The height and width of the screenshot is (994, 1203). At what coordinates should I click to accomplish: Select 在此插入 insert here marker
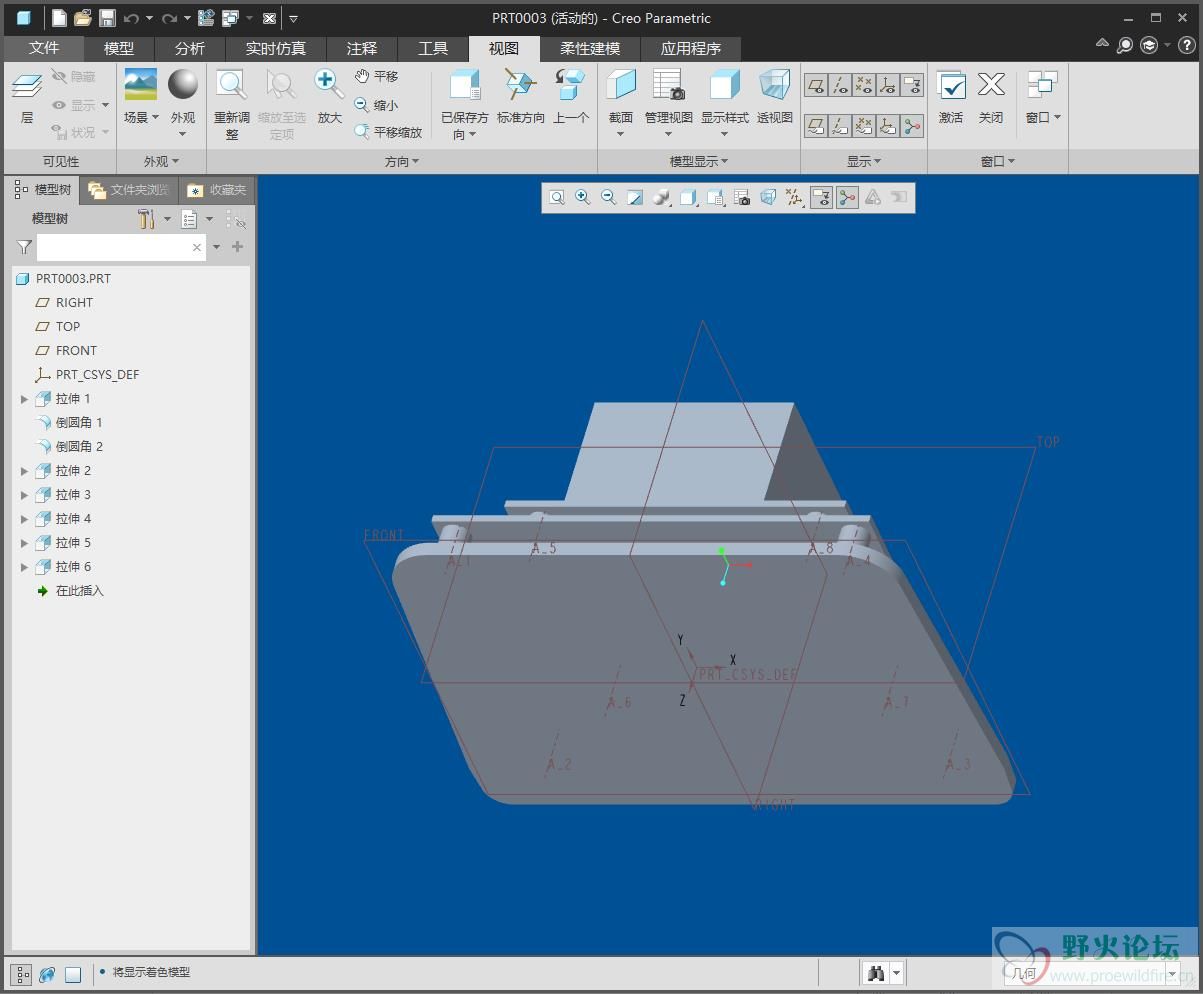79,591
